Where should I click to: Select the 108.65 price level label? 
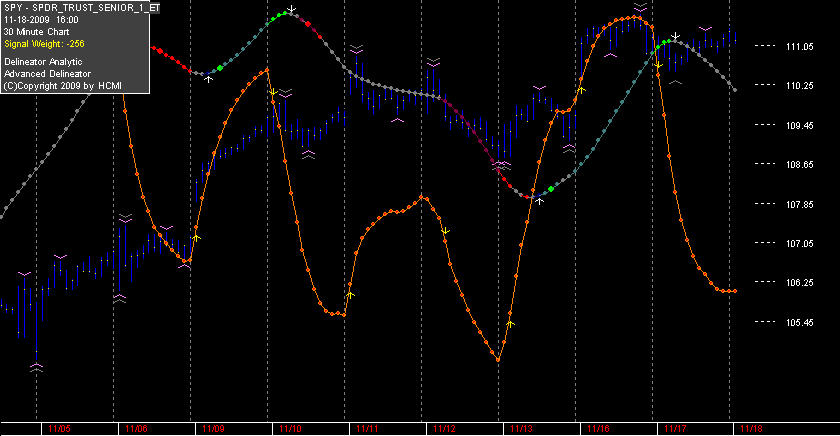click(799, 165)
